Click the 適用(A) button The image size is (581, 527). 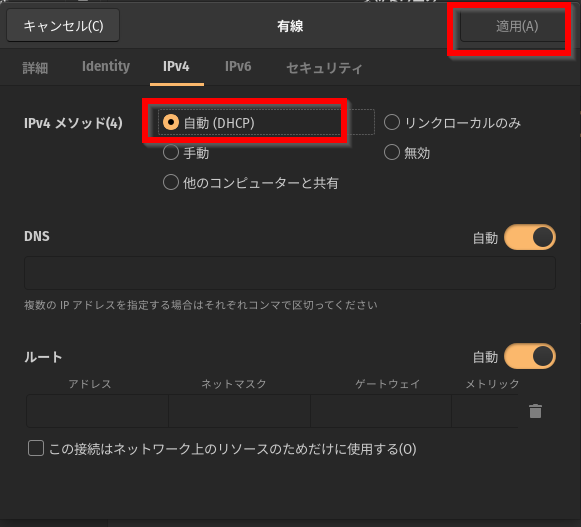(515, 26)
